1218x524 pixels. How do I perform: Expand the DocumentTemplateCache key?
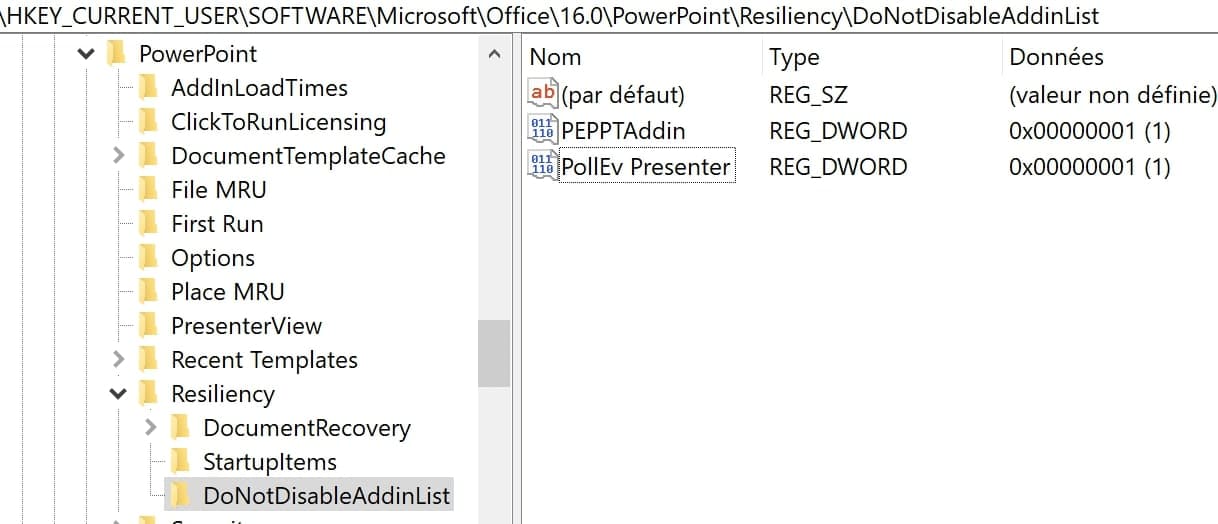coord(118,155)
